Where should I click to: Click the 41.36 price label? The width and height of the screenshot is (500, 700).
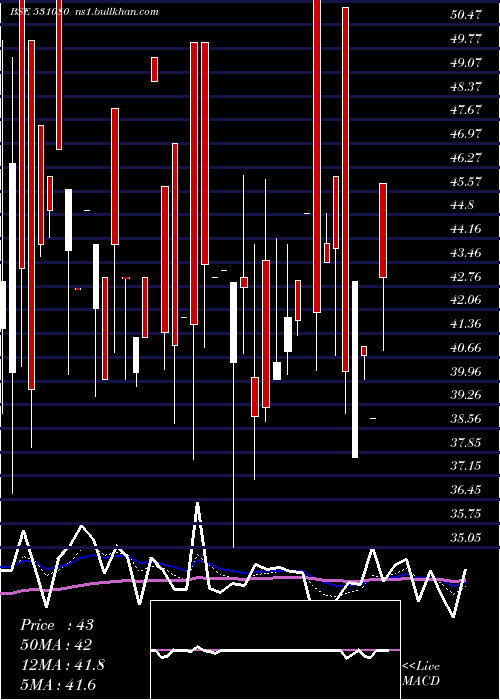466,324
